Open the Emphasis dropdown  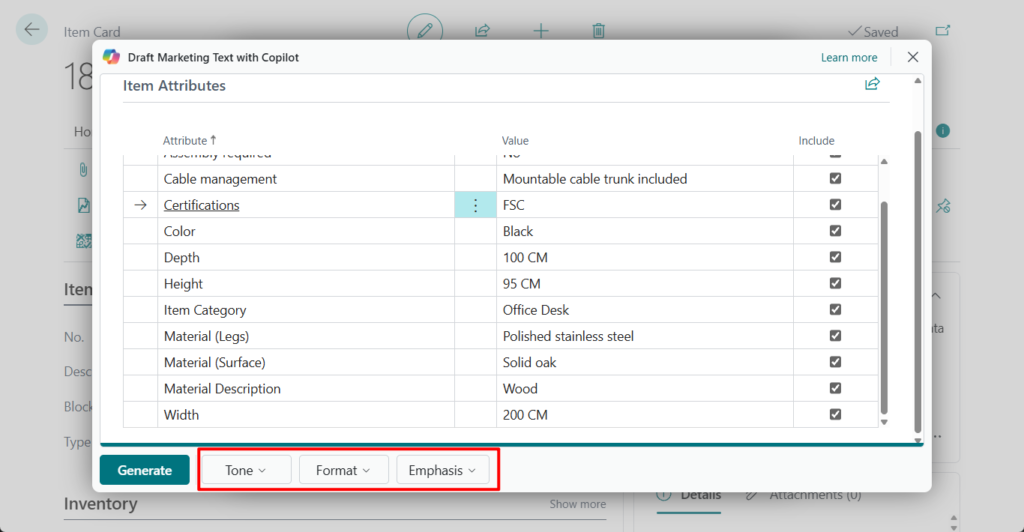(x=442, y=470)
